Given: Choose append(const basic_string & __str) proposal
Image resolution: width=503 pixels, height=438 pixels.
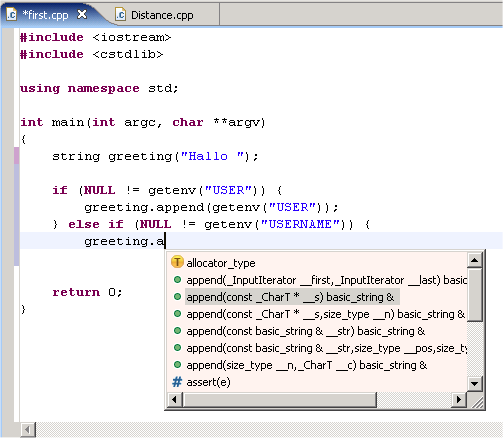Looking at the screenshot, I should pyautogui.click(x=306, y=331).
